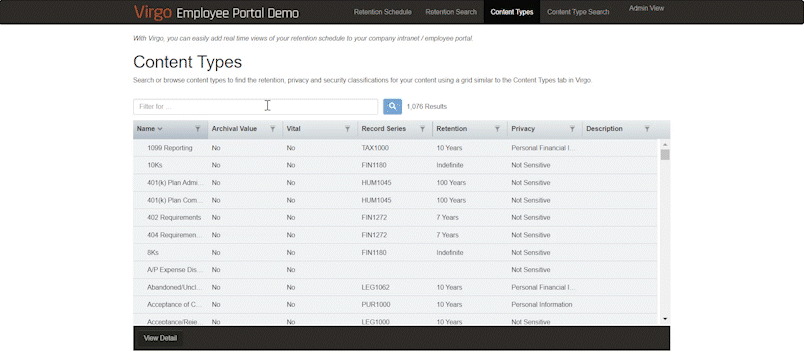Viewport: 804px width, 360px height.
Task: Click the View Detail button
Action: click(x=160, y=338)
